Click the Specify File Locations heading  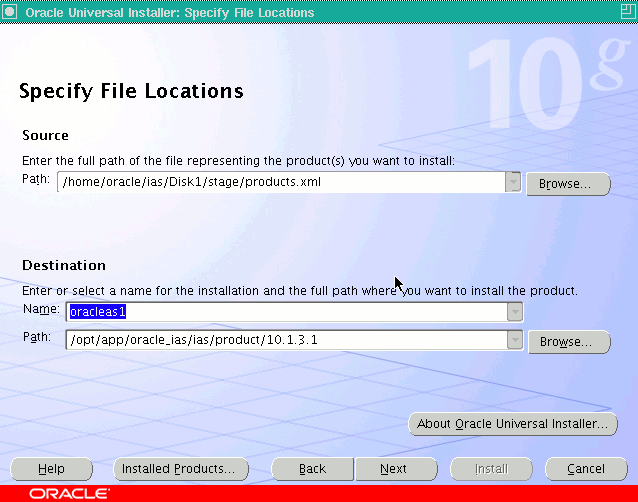pyautogui.click(x=131, y=91)
